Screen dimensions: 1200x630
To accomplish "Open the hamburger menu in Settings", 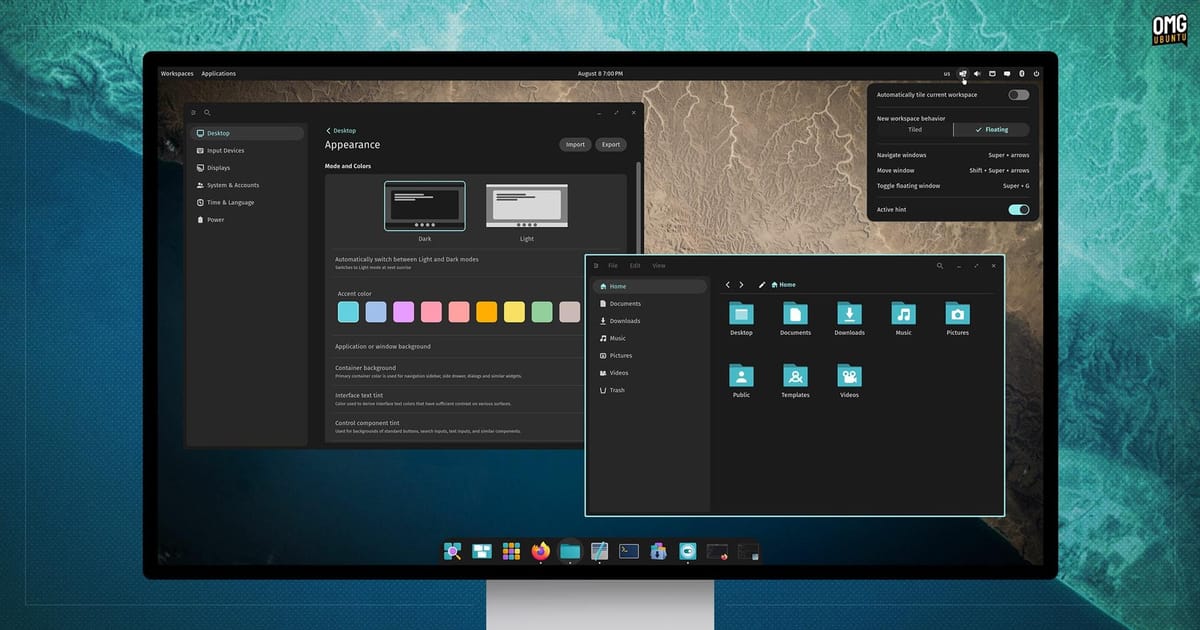I will pyautogui.click(x=194, y=113).
